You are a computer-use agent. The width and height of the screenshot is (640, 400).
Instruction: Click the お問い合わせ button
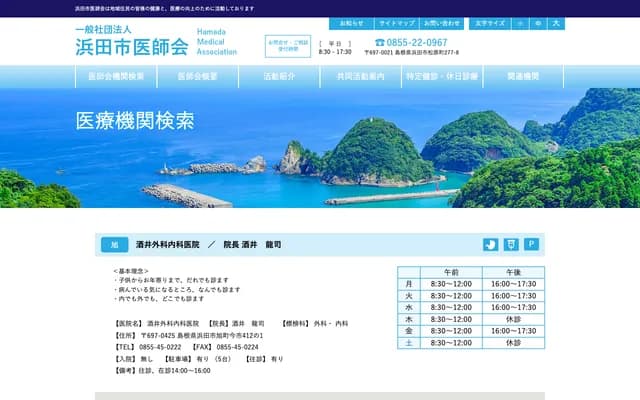click(442, 22)
